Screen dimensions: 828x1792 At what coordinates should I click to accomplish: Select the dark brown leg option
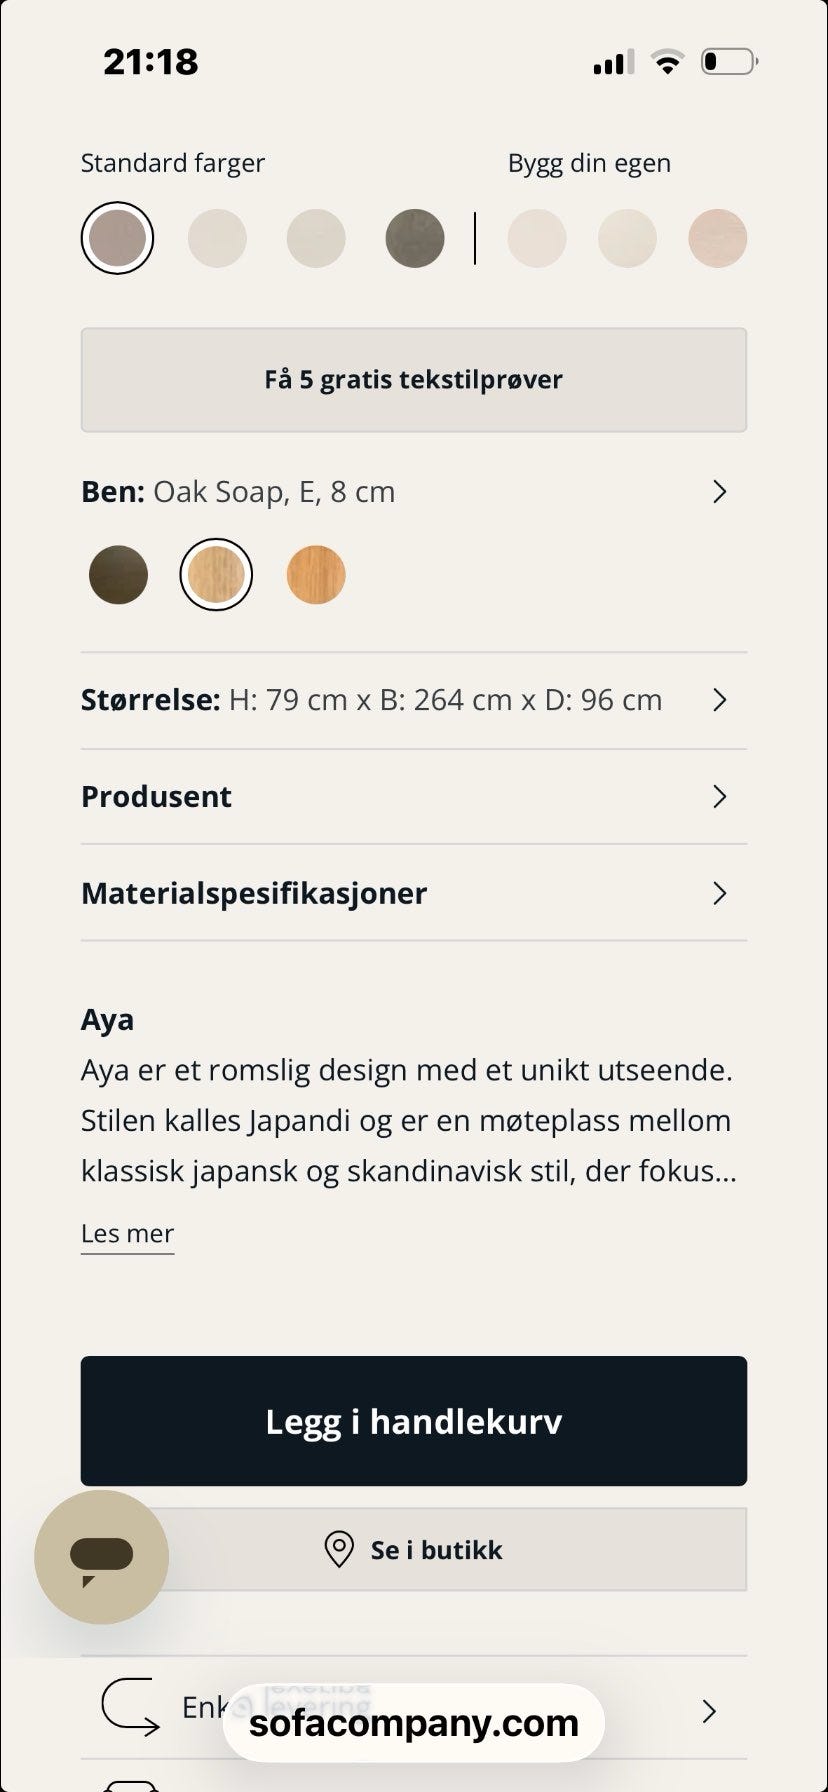tap(118, 575)
